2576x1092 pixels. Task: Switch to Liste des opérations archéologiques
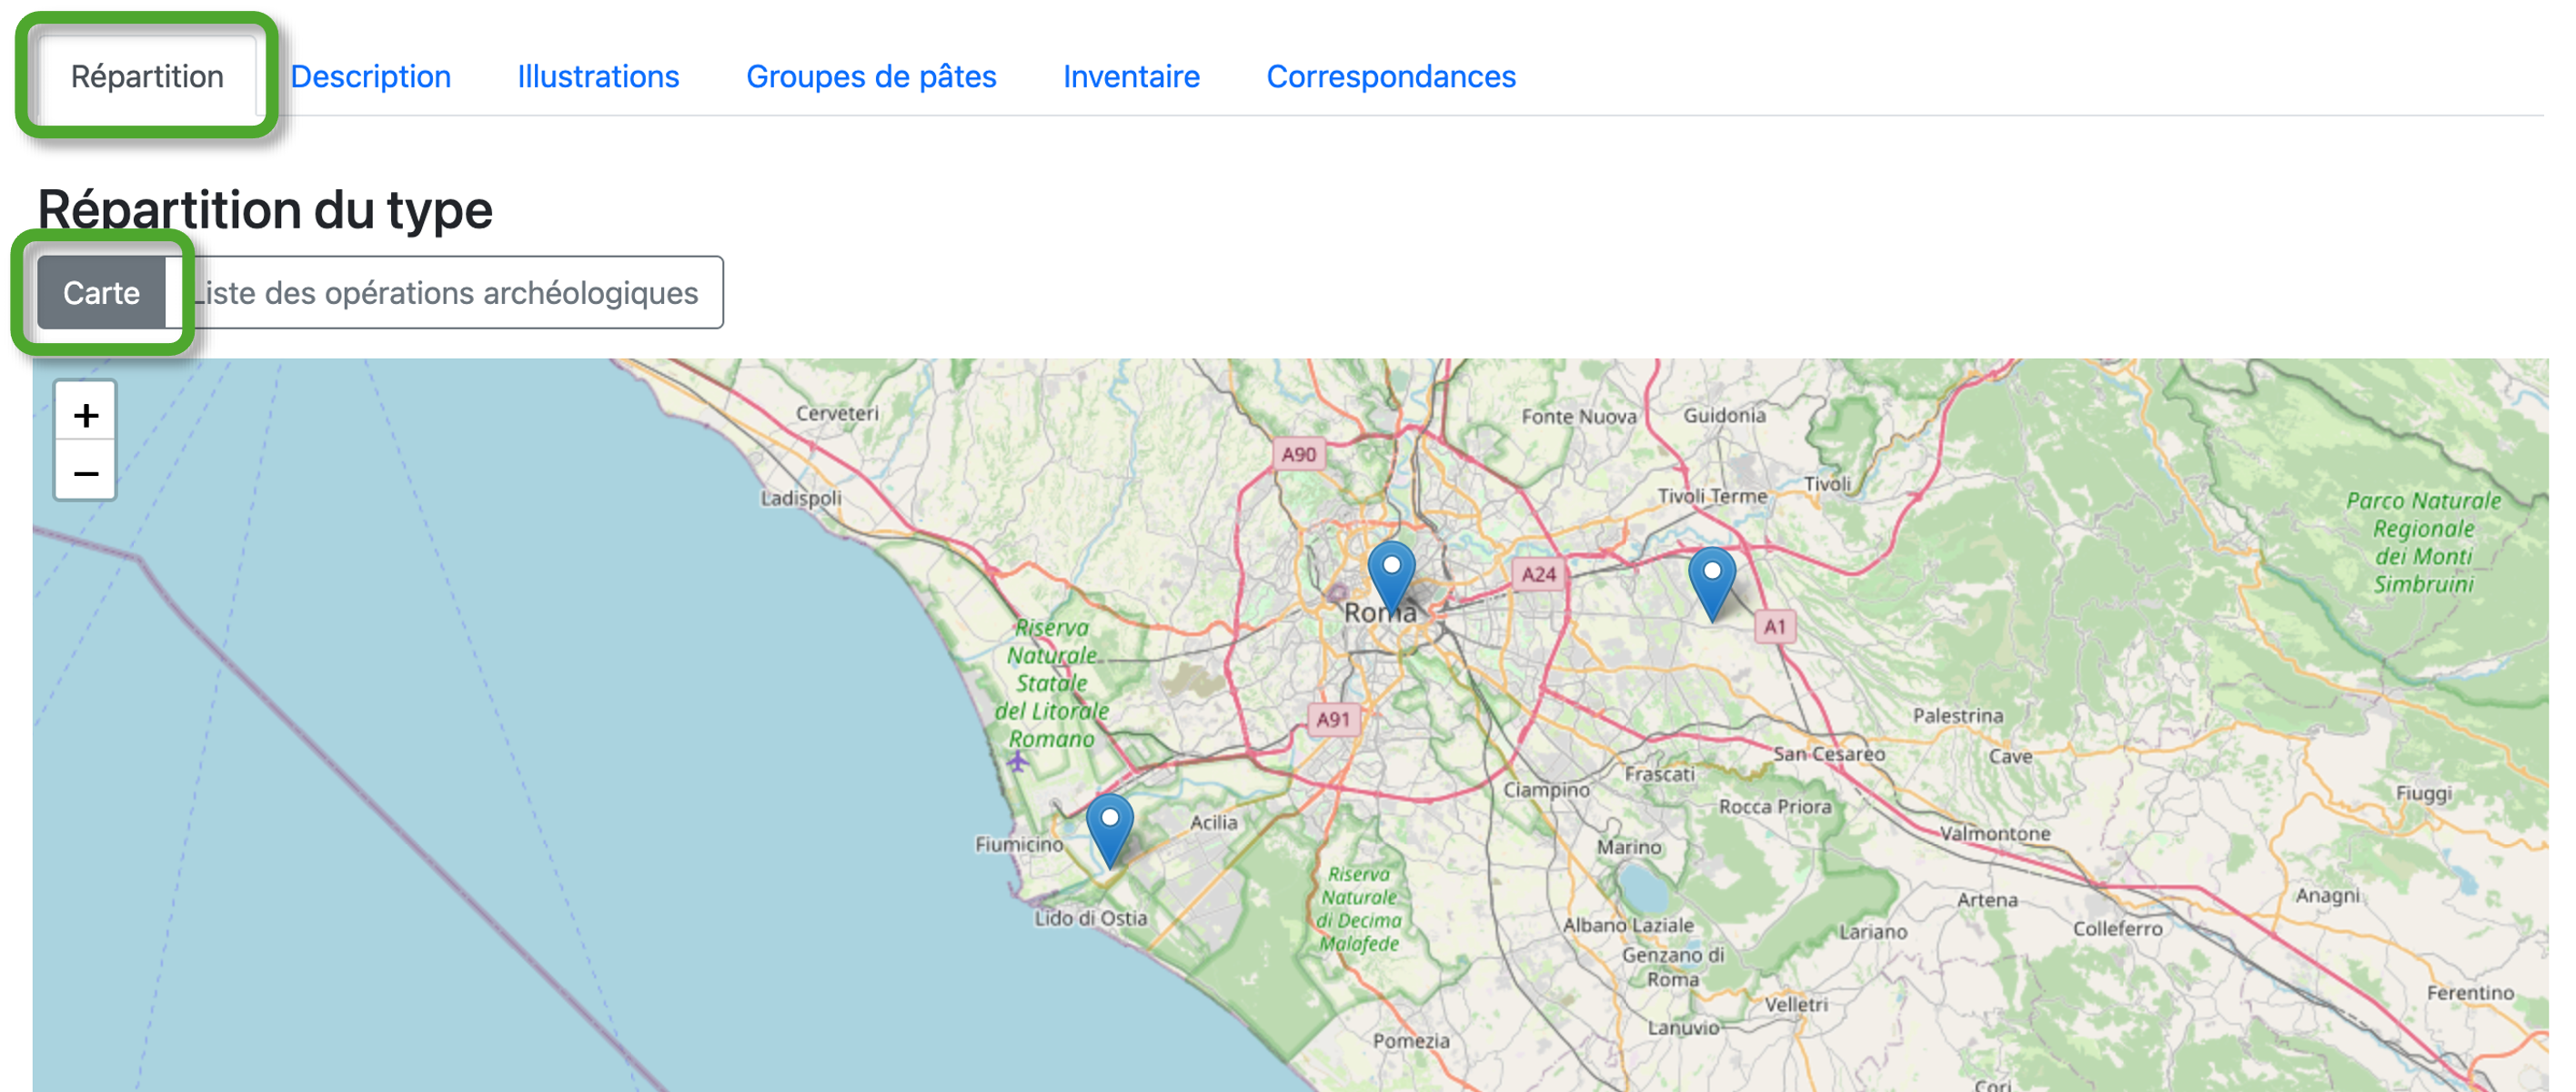point(446,292)
